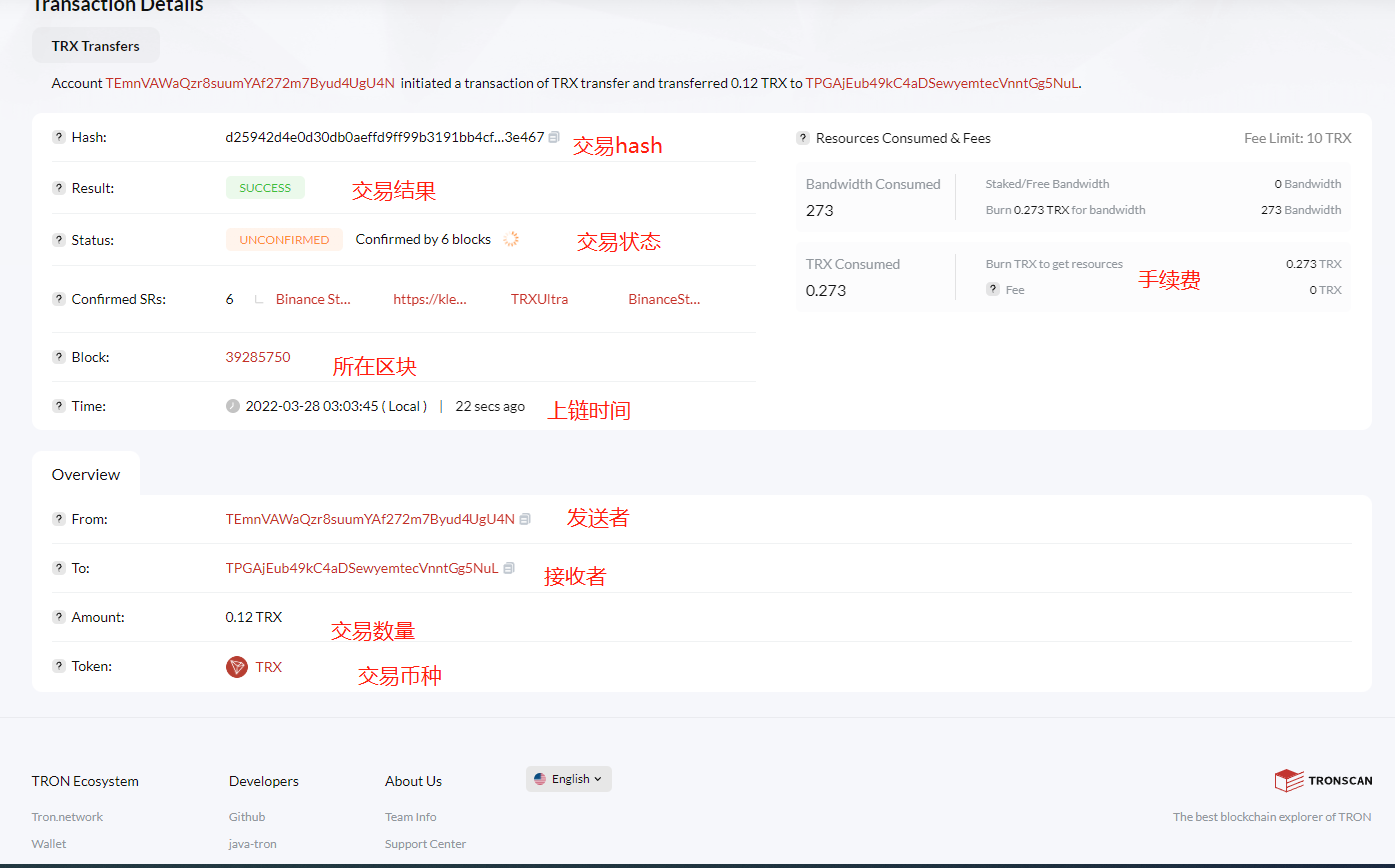1395x868 pixels.
Task: Click the help icon beside Block
Action: click(x=59, y=357)
